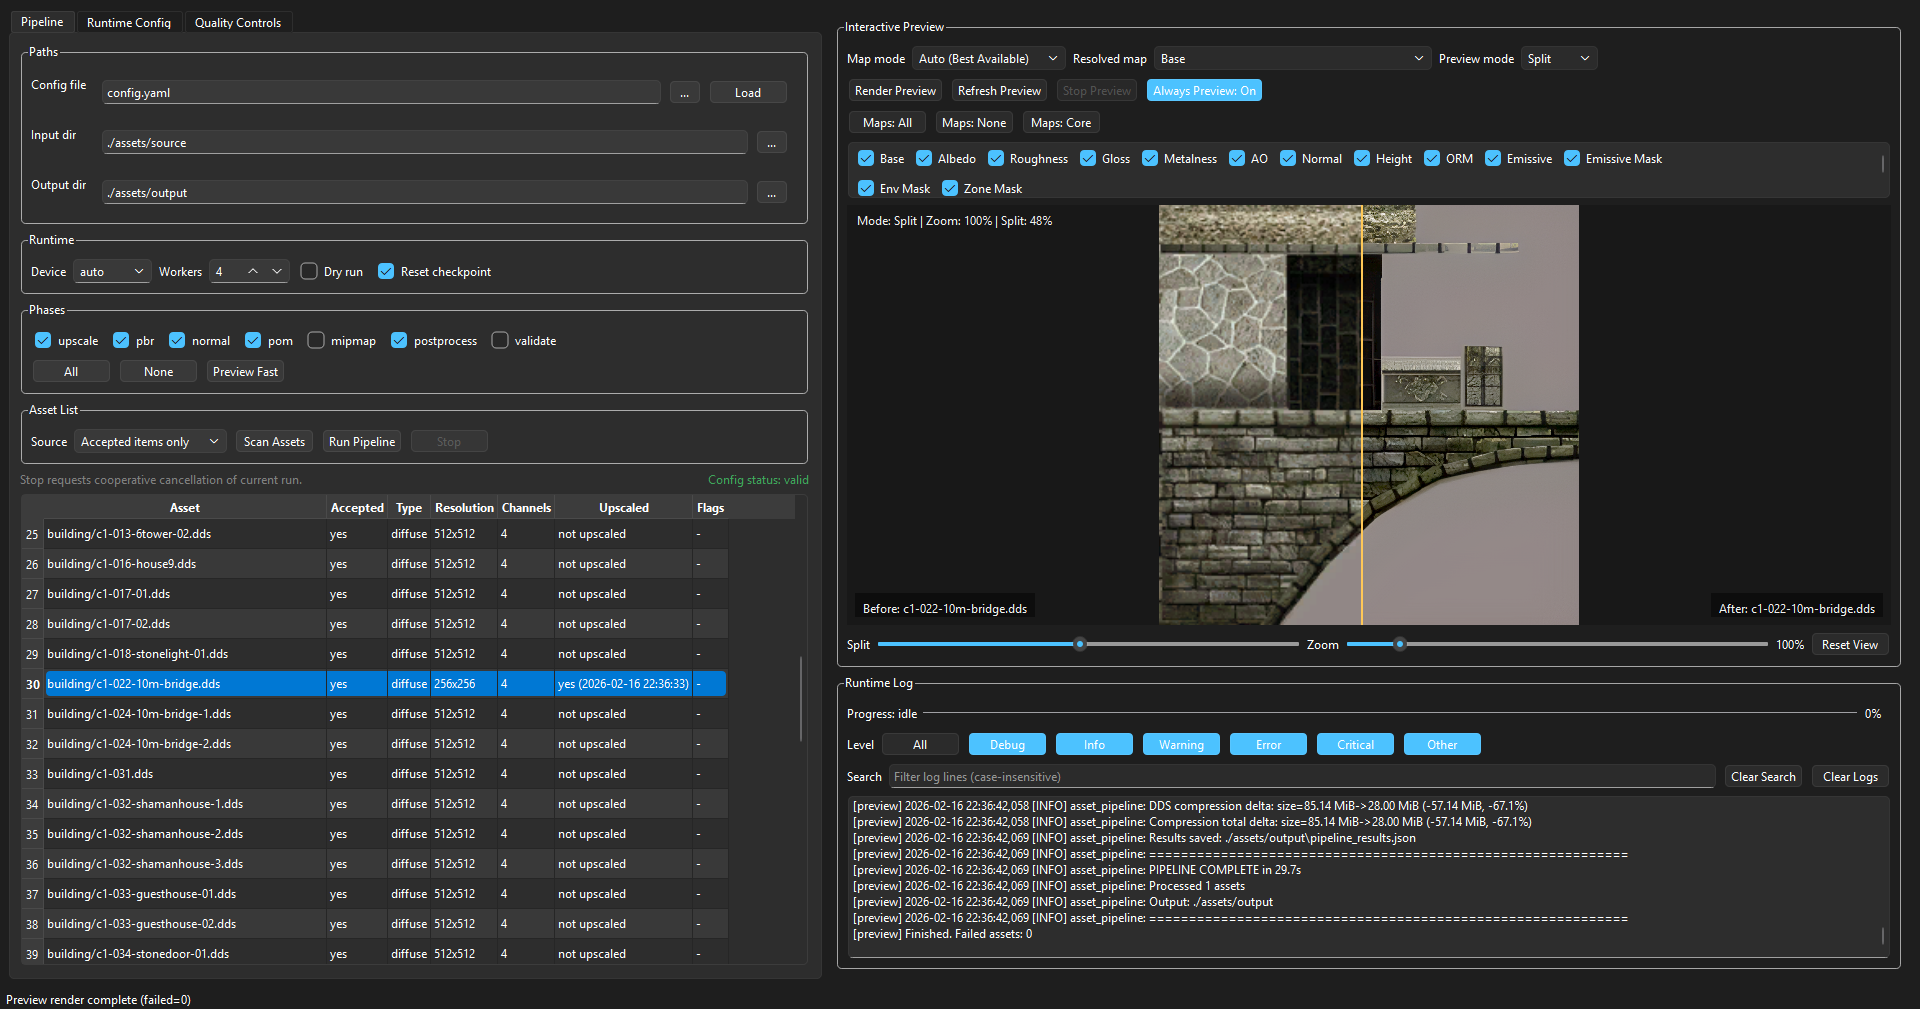Click the browse button for Output dir
The height and width of the screenshot is (1009, 1920).
[771, 193]
